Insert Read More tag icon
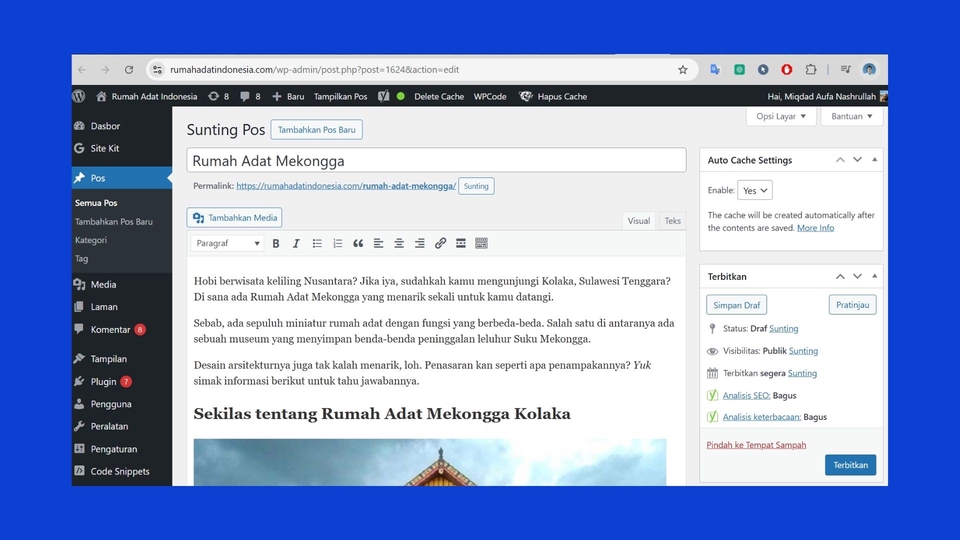The width and height of the screenshot is (960, 540). click(x=461, y=243)
